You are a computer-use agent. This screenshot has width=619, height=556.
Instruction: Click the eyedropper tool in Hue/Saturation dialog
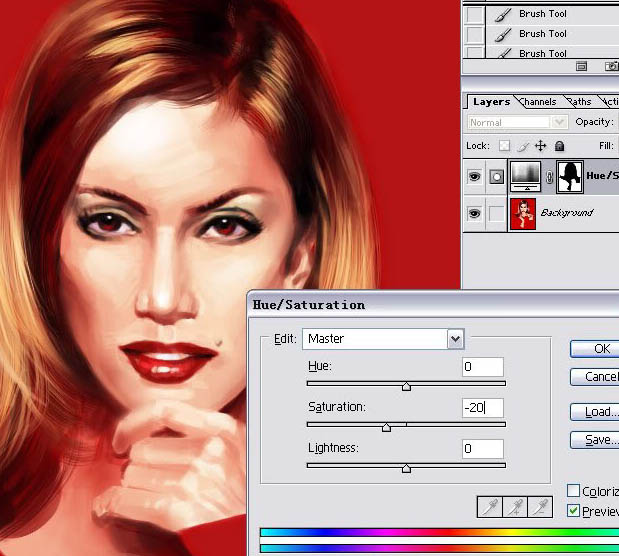(490, 507)
